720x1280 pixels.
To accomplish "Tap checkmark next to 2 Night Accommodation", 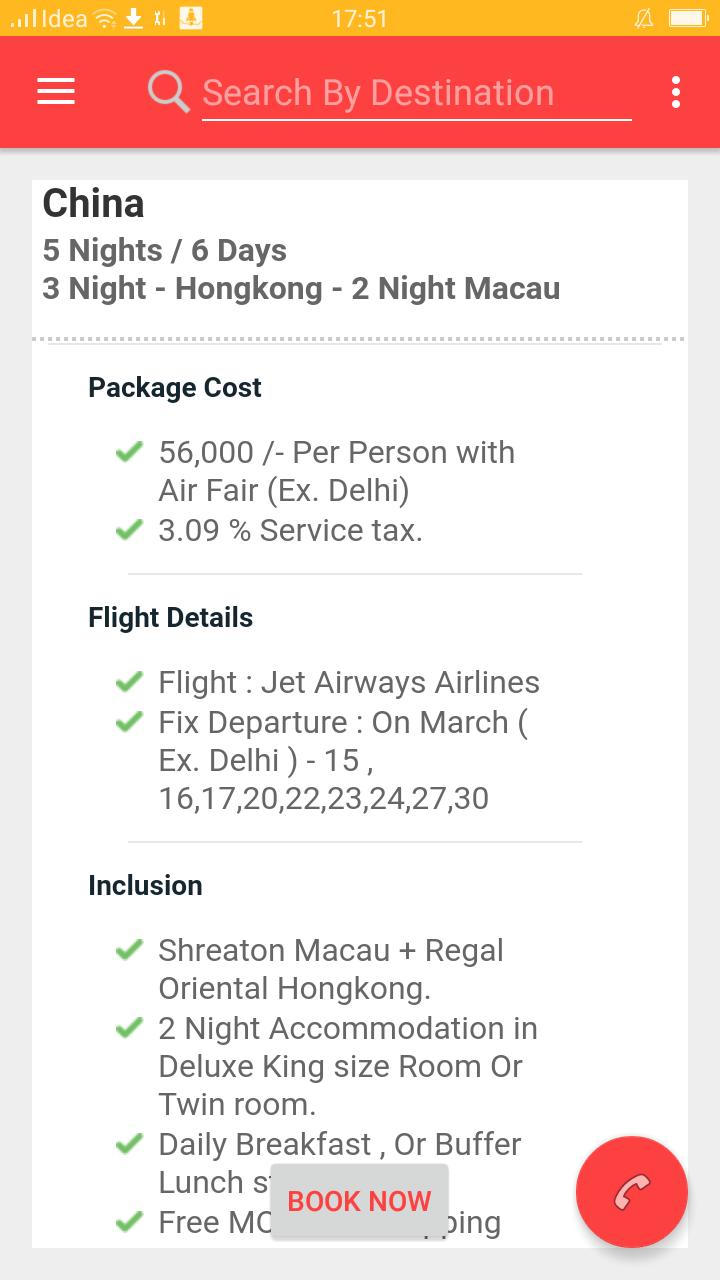I will tap(129, 1028).
